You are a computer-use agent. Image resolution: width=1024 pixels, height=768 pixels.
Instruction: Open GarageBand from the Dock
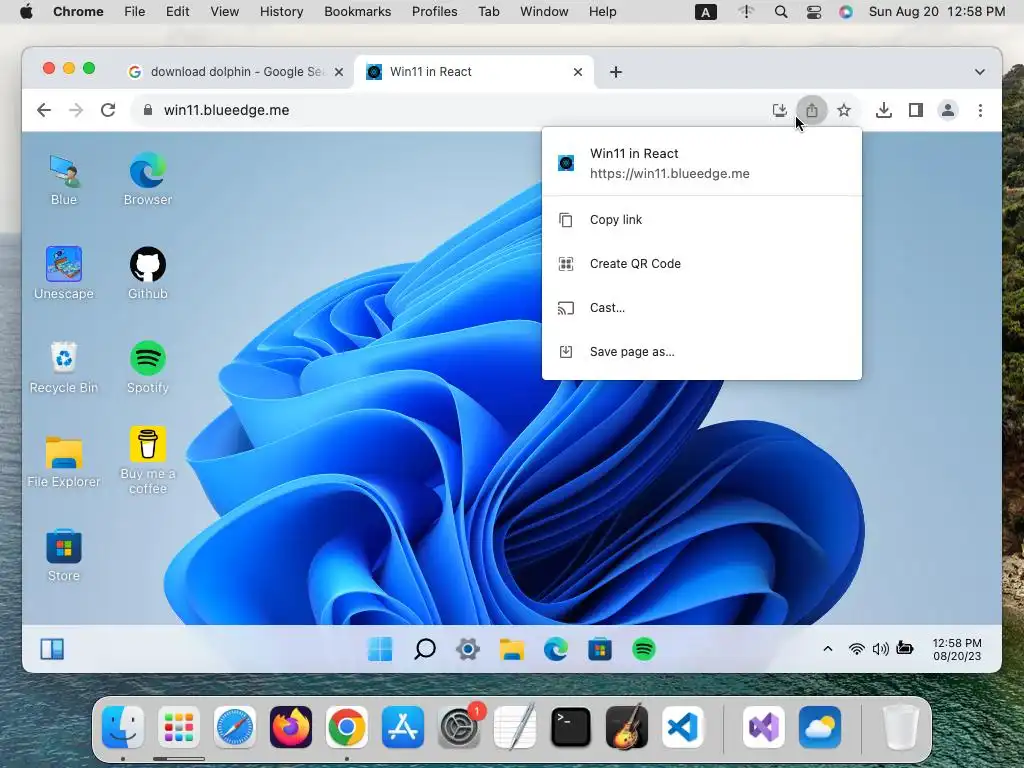(627, 727)
